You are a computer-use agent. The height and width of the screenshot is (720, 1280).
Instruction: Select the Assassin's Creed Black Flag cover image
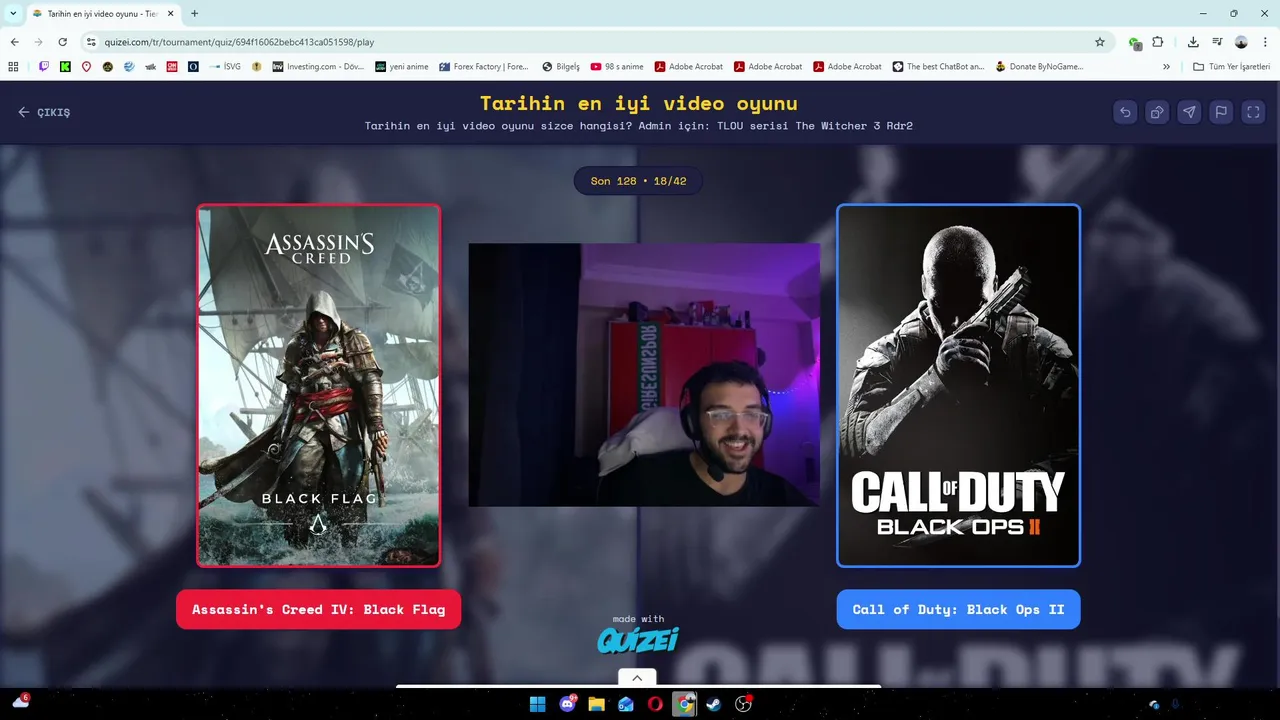click(x=318, y=386)
